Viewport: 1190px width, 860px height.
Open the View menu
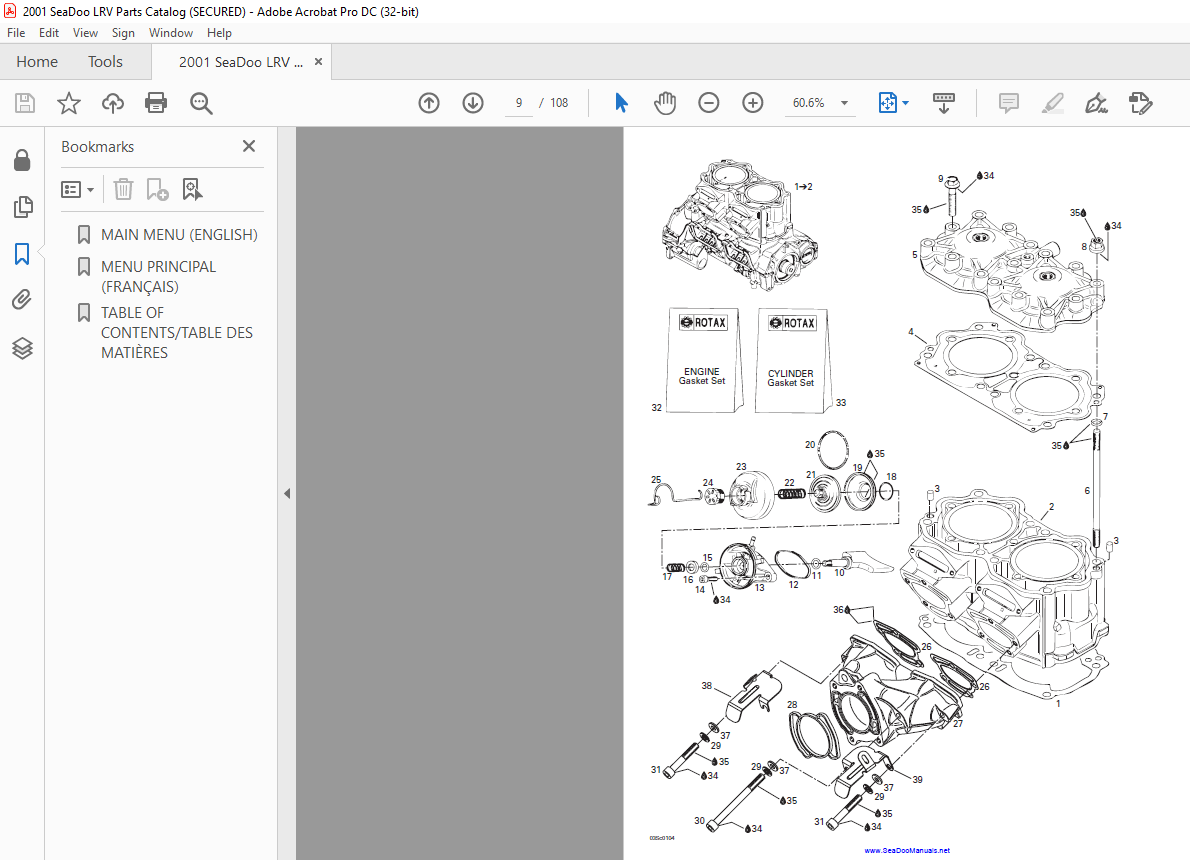coord(85,33)
